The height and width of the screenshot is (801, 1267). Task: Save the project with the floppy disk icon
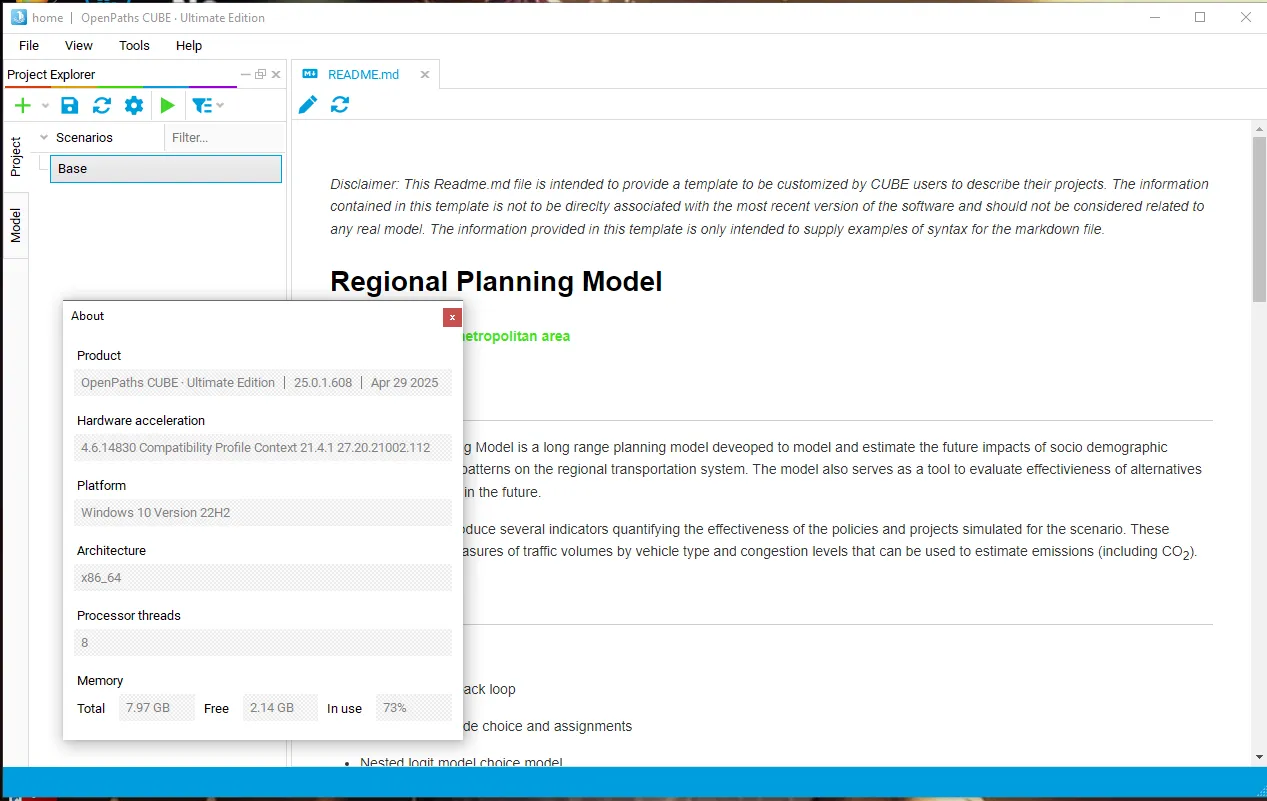tap(69, 106)
